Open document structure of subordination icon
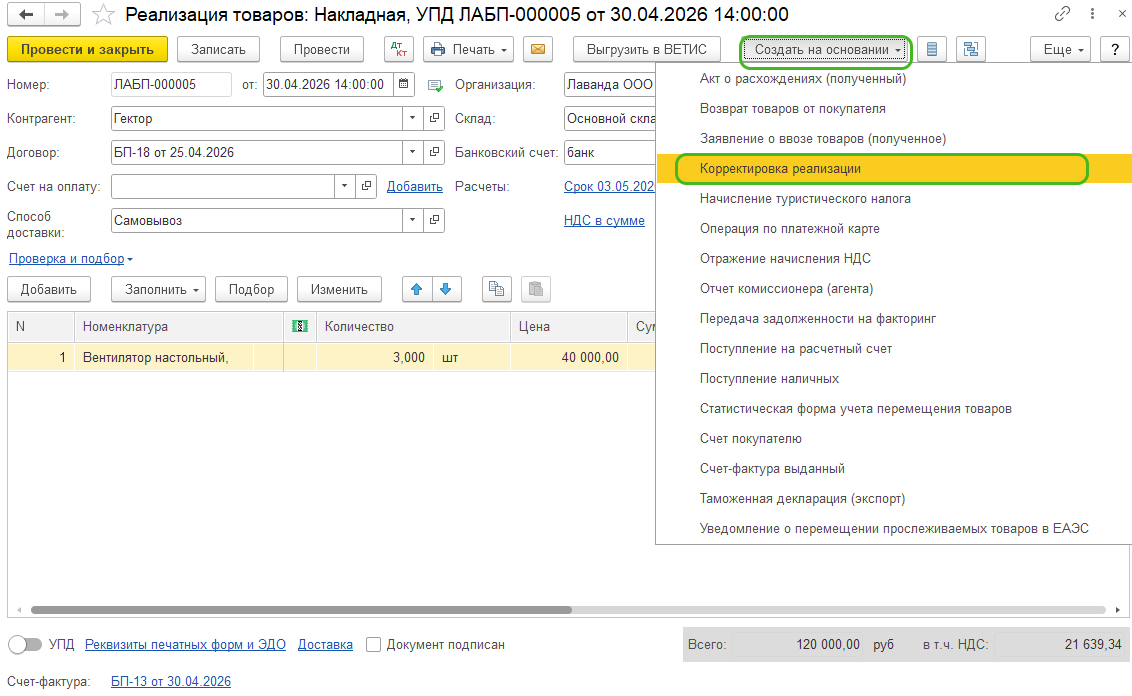The height and width of the screenshot is (696, 1132). pos(971,49)
